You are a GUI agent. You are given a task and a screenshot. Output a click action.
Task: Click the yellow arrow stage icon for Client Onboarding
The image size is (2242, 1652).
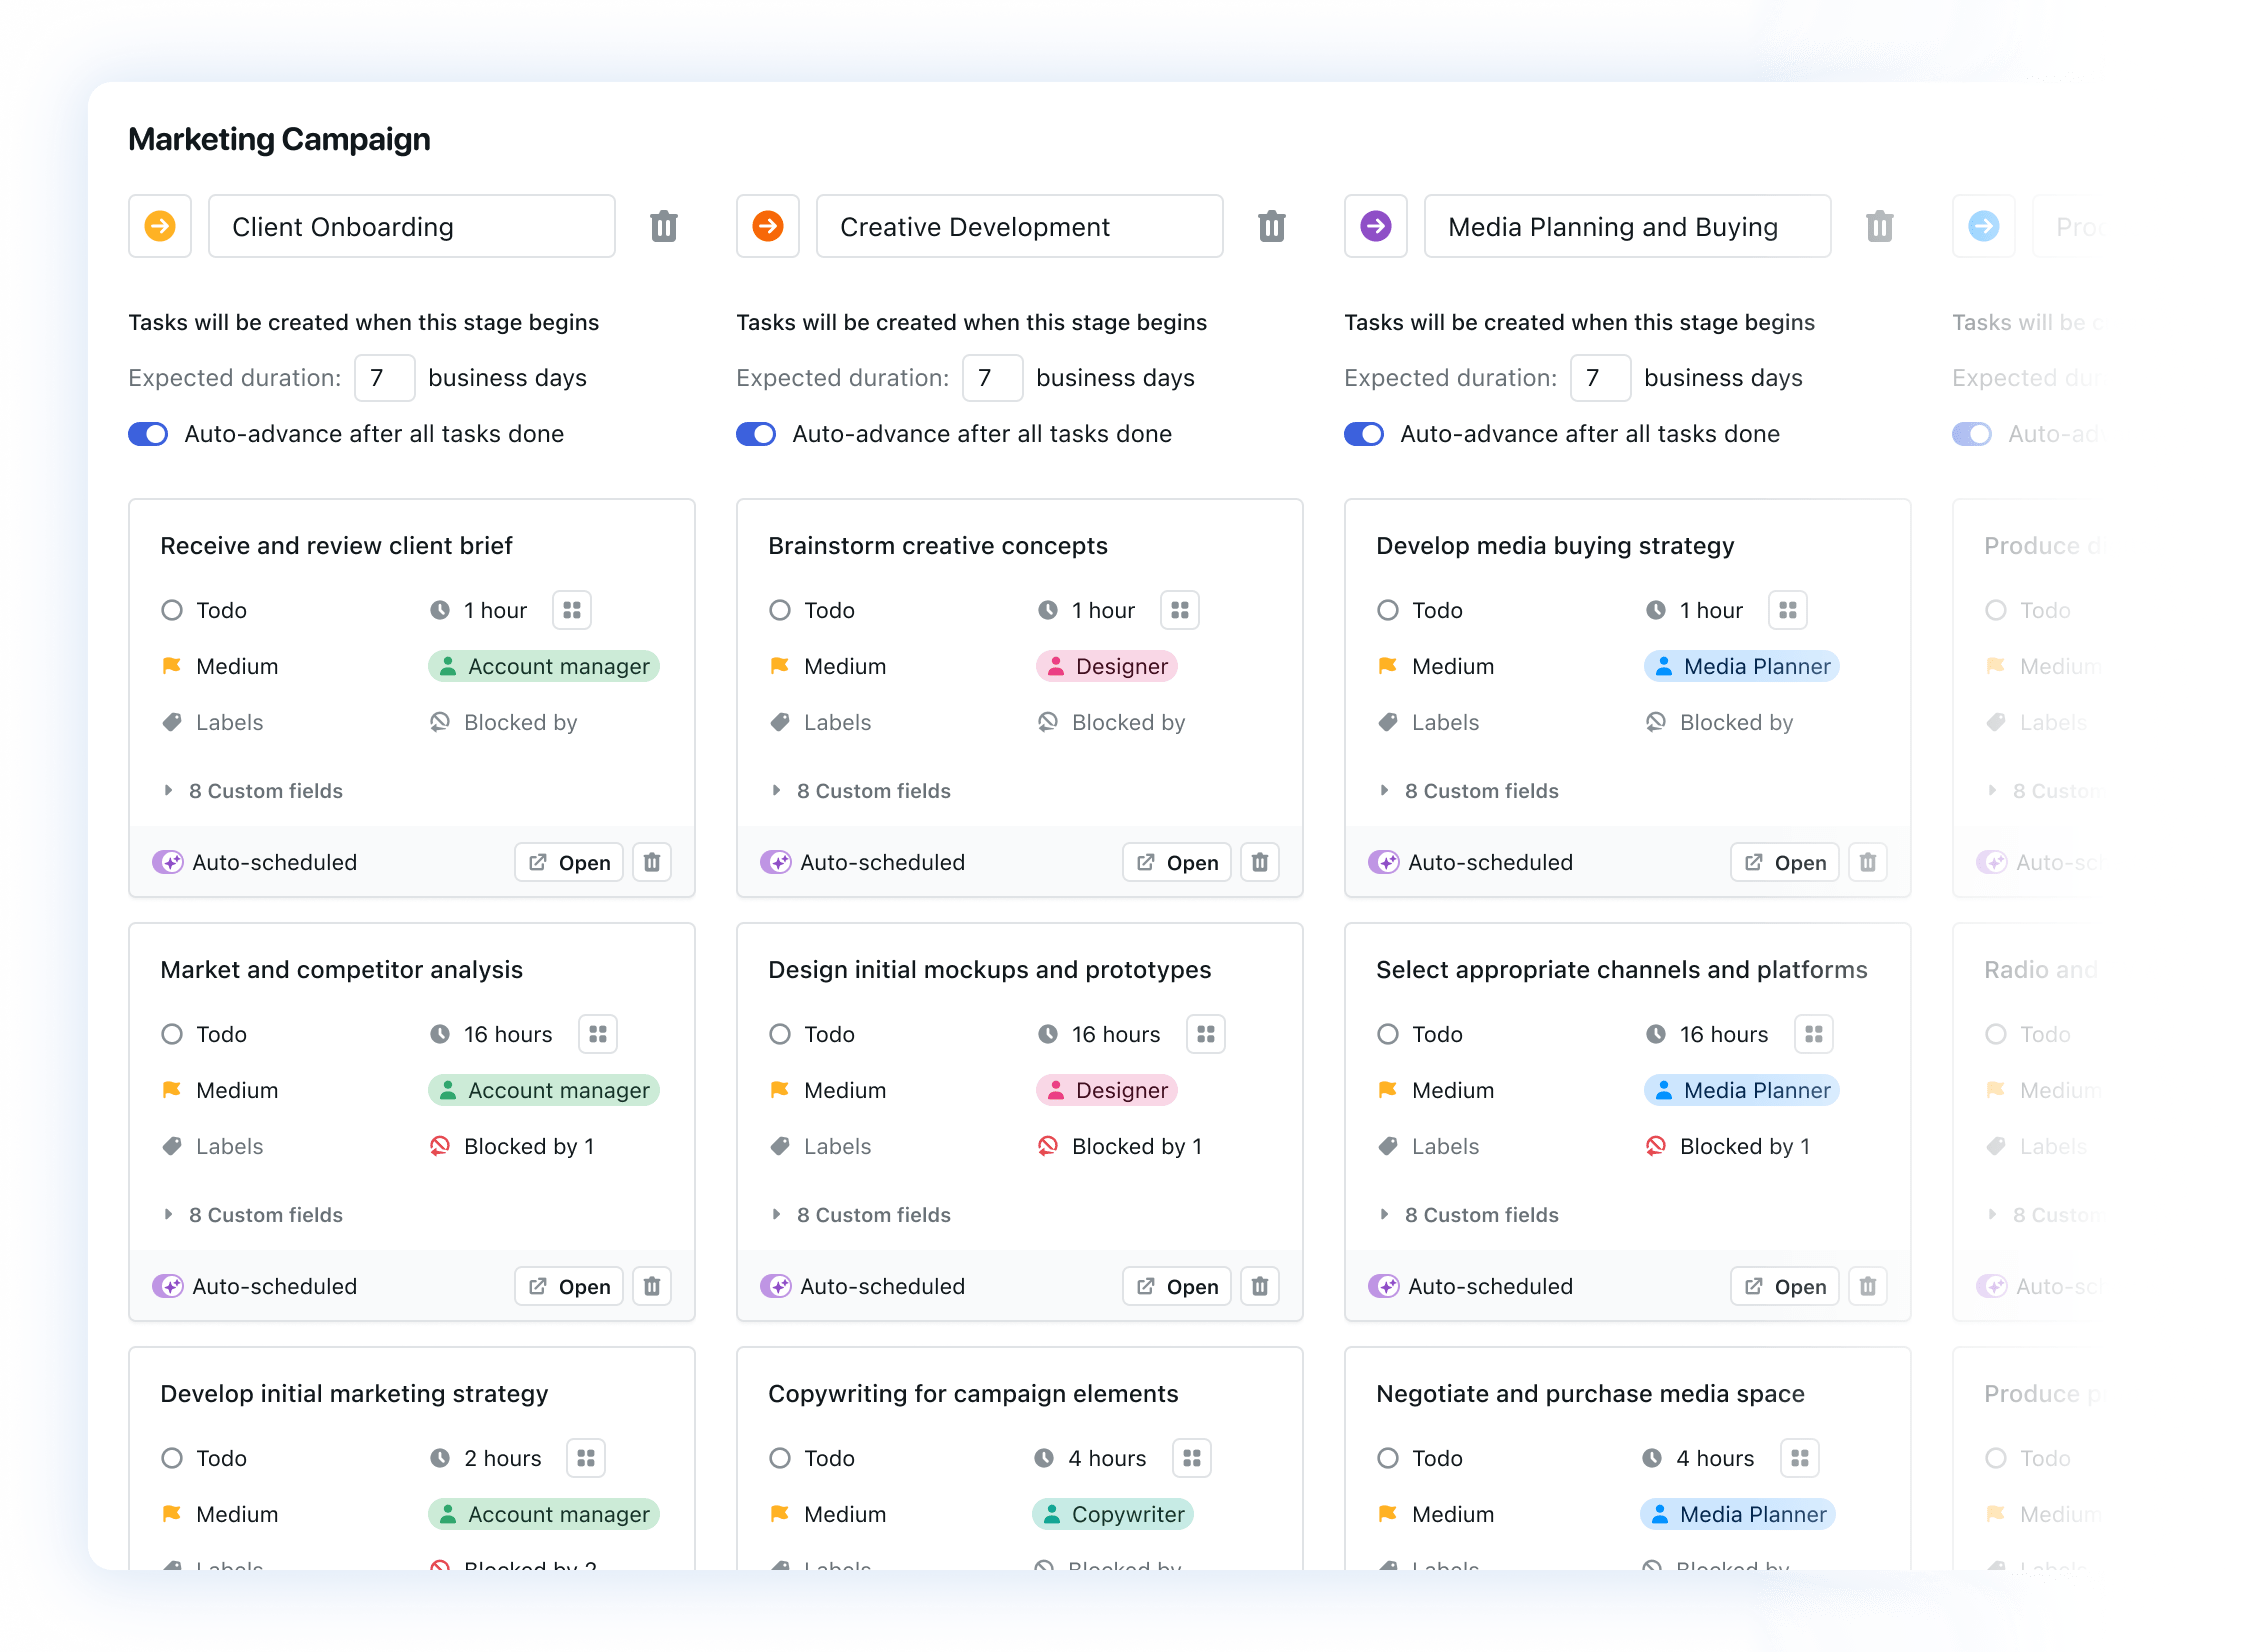click(x=160, y=226)
